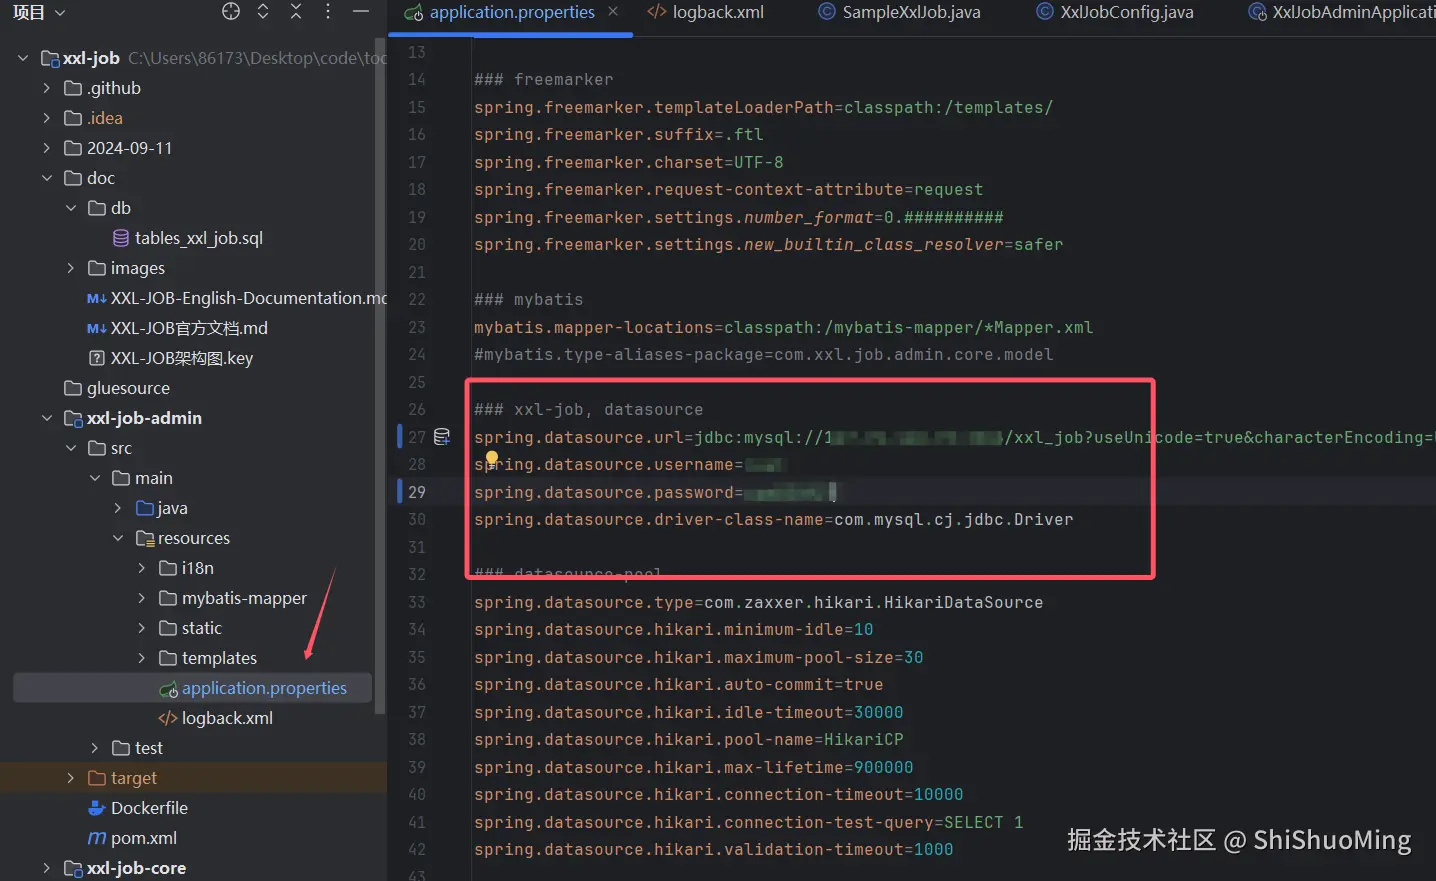
Task: Click the markdown icon of XXL-JOB-English-Documentation
Action: click(97, 298)
